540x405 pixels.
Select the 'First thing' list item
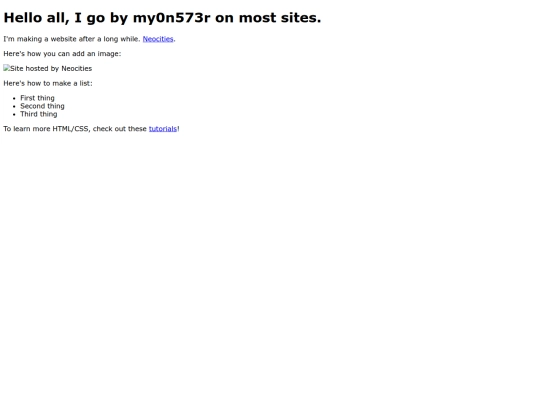tap(37, 98)
